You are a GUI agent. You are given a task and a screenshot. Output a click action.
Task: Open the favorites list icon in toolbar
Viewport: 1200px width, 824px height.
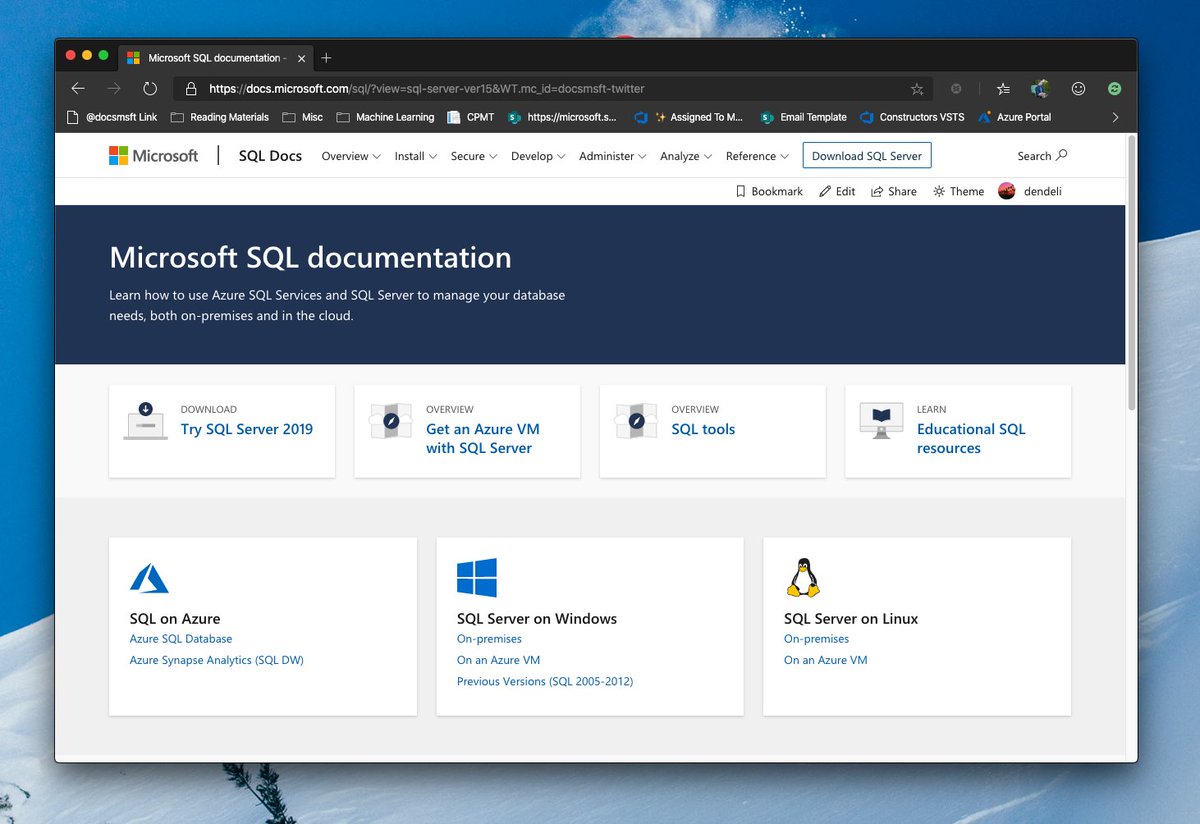coord(1003,88)
